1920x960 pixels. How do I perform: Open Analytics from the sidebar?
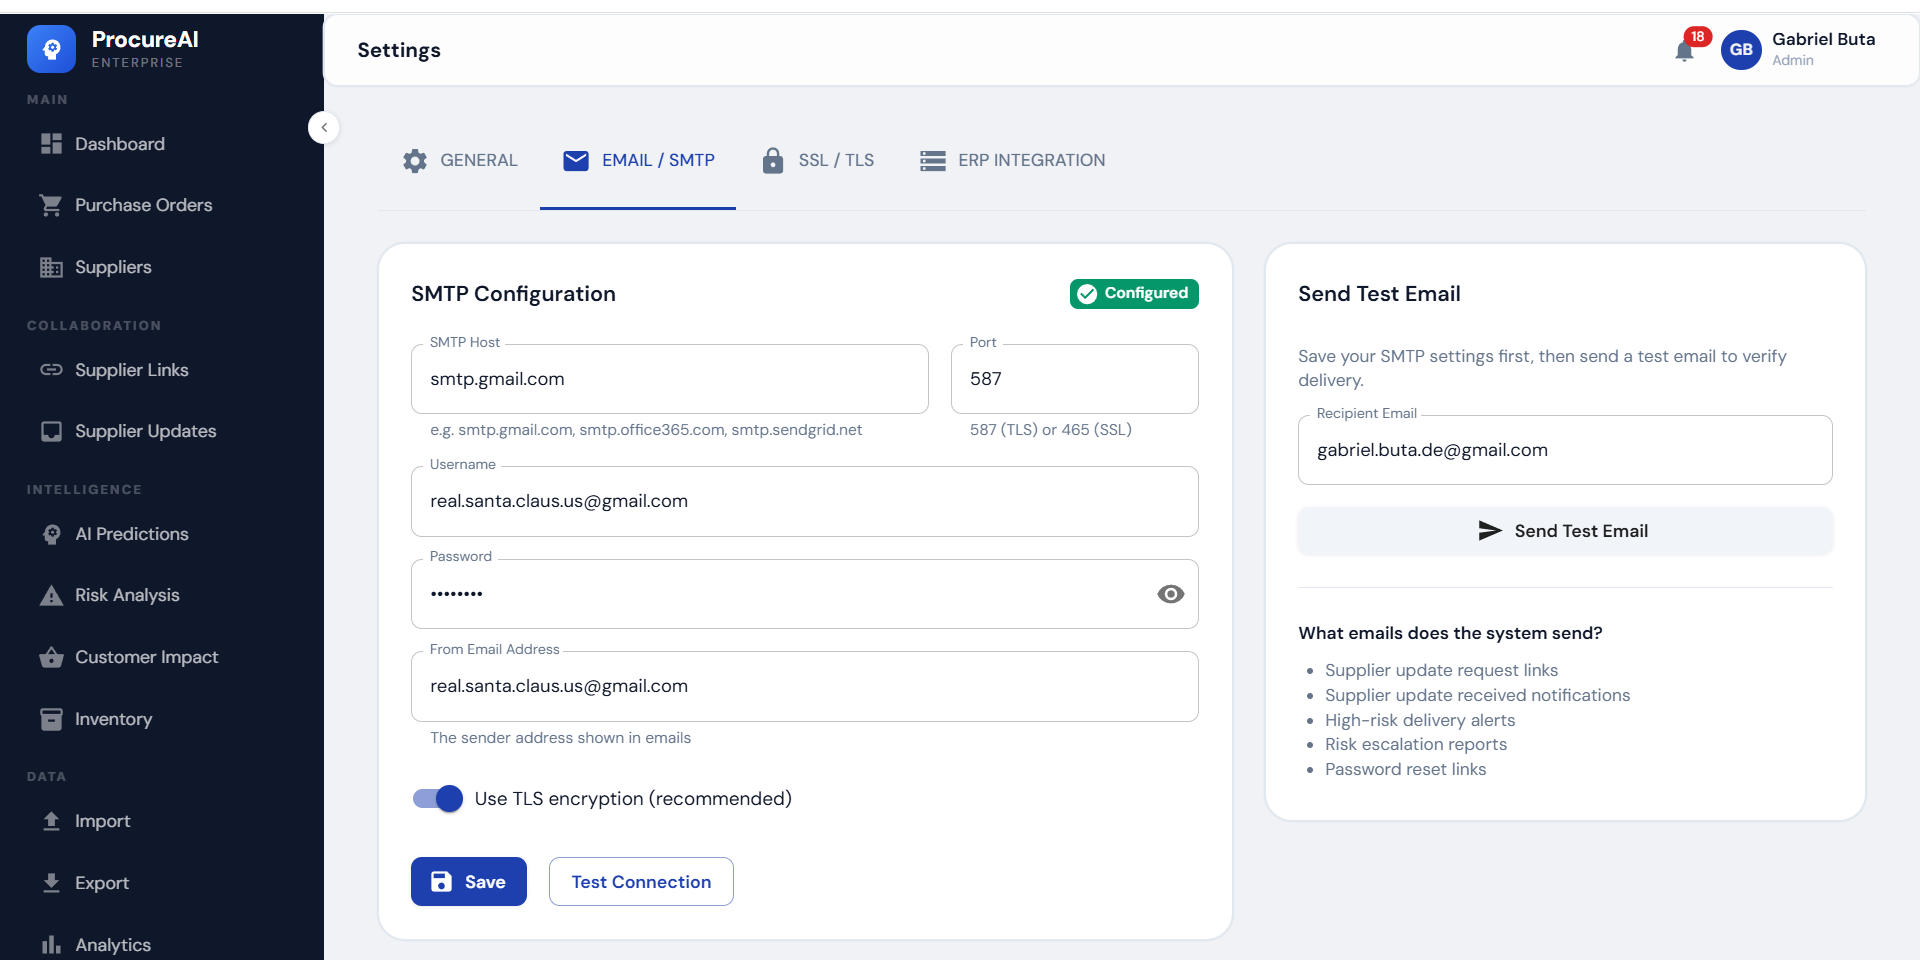click(x=112, y=944)
